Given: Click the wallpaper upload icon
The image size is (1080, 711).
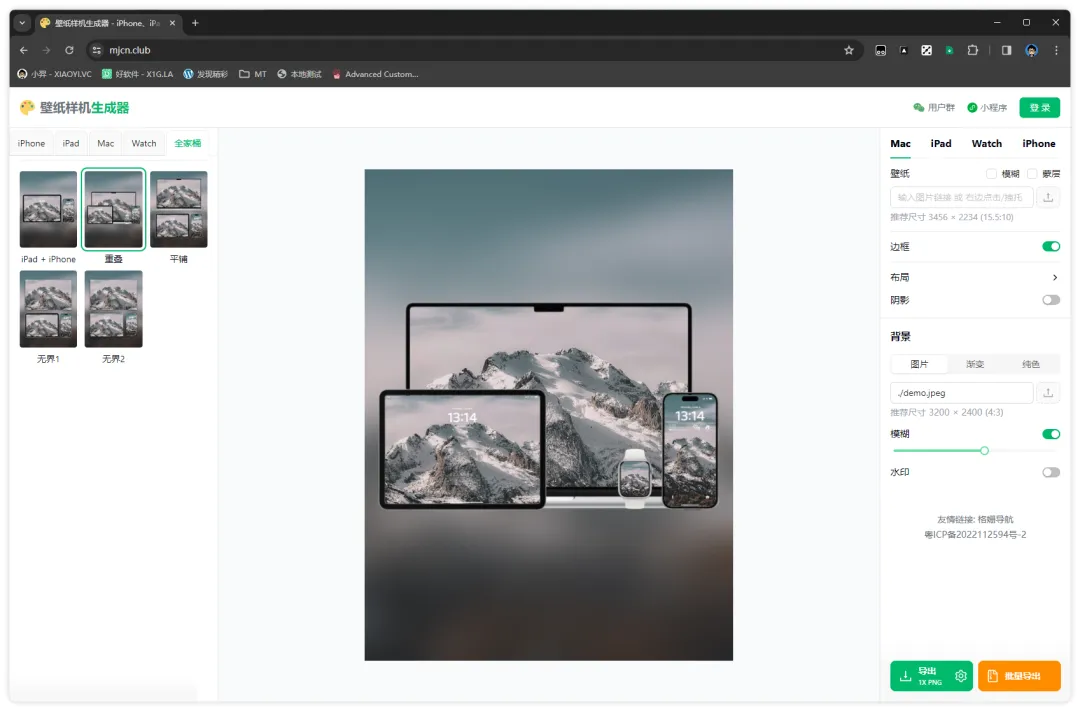Looking at the screenshot, I should pyautogui.click(x=1048, y=197).
